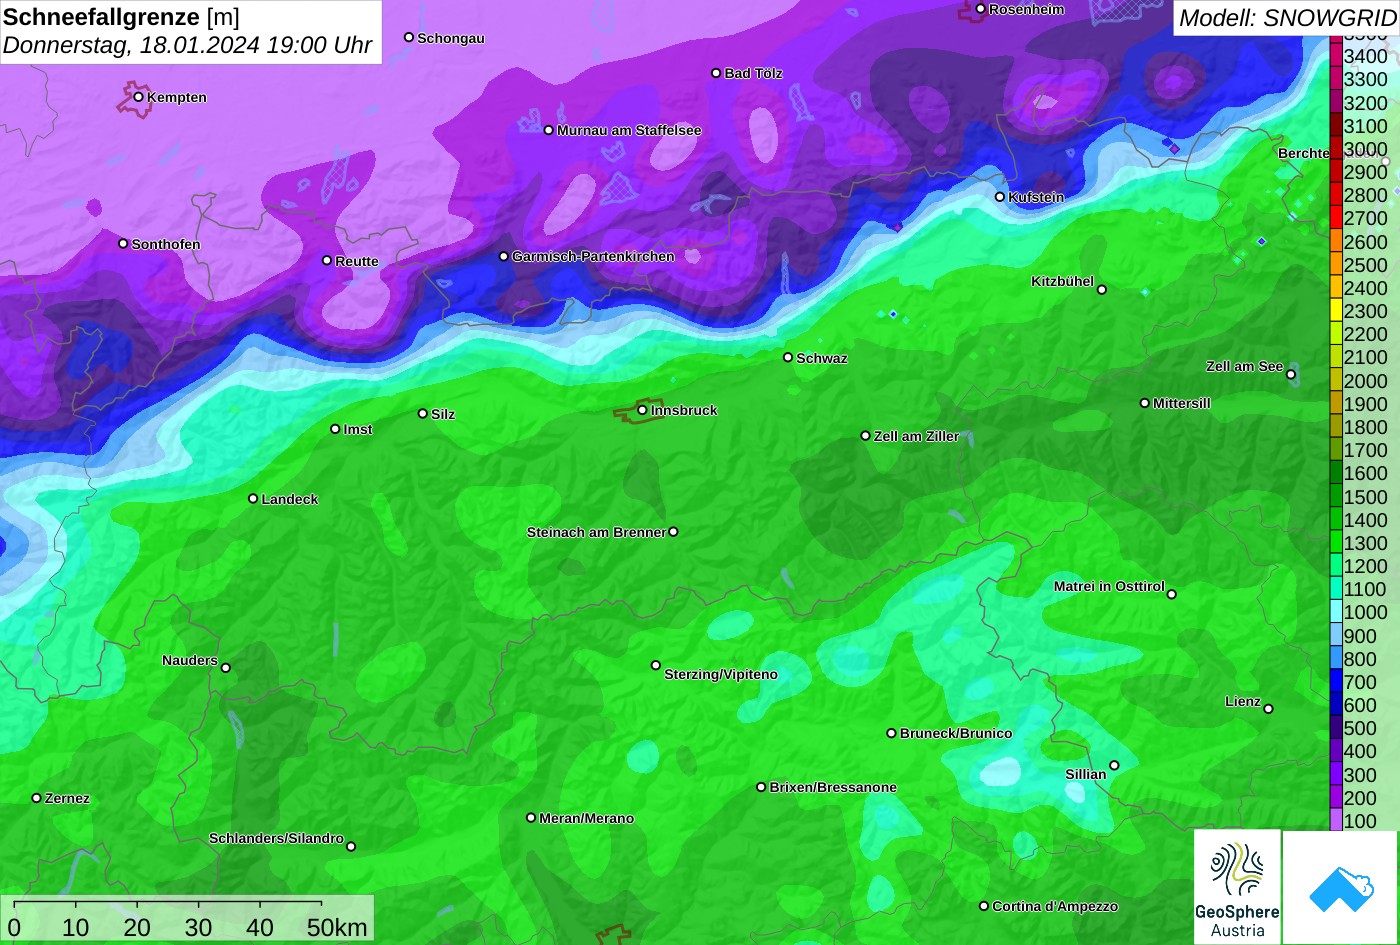The image size is (1400, 945).
Task: Select the Schongau marker circle
Action: pos(409,37)
